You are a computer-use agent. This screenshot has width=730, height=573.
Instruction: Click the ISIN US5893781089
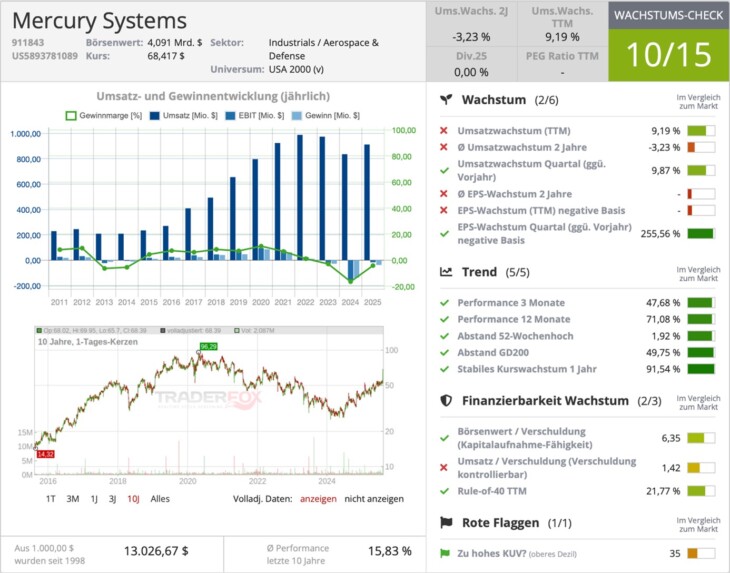click(45, 56)
